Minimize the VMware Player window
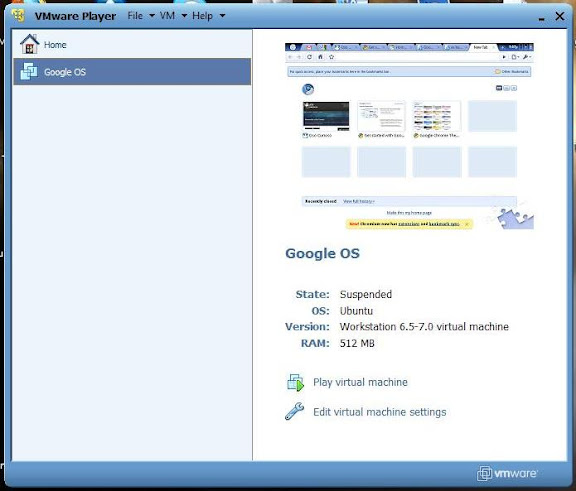 (x=541, y=18)
